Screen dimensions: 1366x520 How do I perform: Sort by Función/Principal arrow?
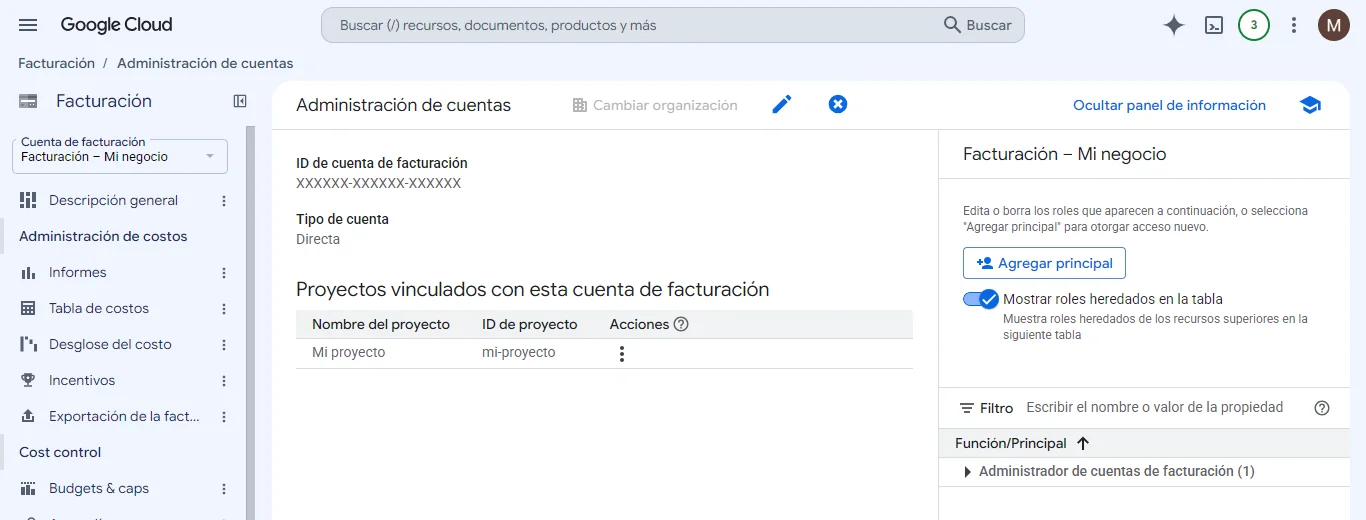(1082, 443)
